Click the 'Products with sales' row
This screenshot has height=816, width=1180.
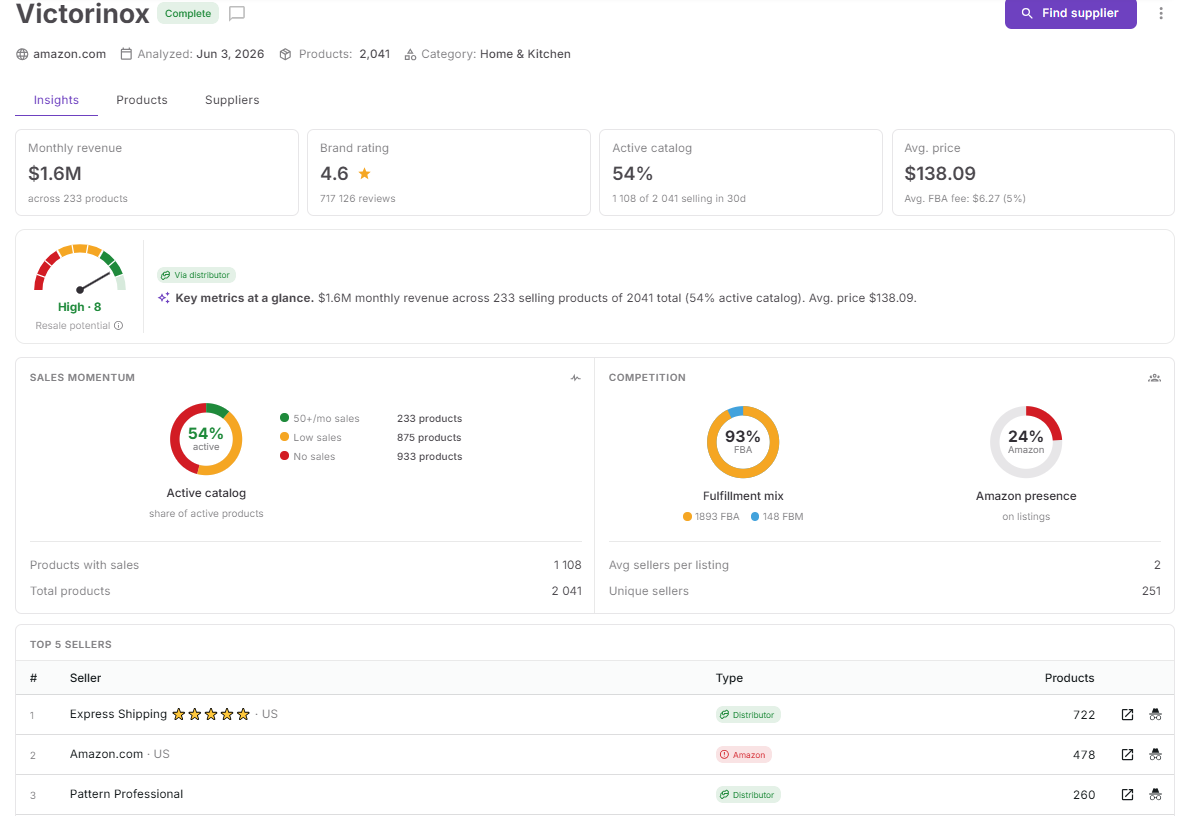point(306,565)
